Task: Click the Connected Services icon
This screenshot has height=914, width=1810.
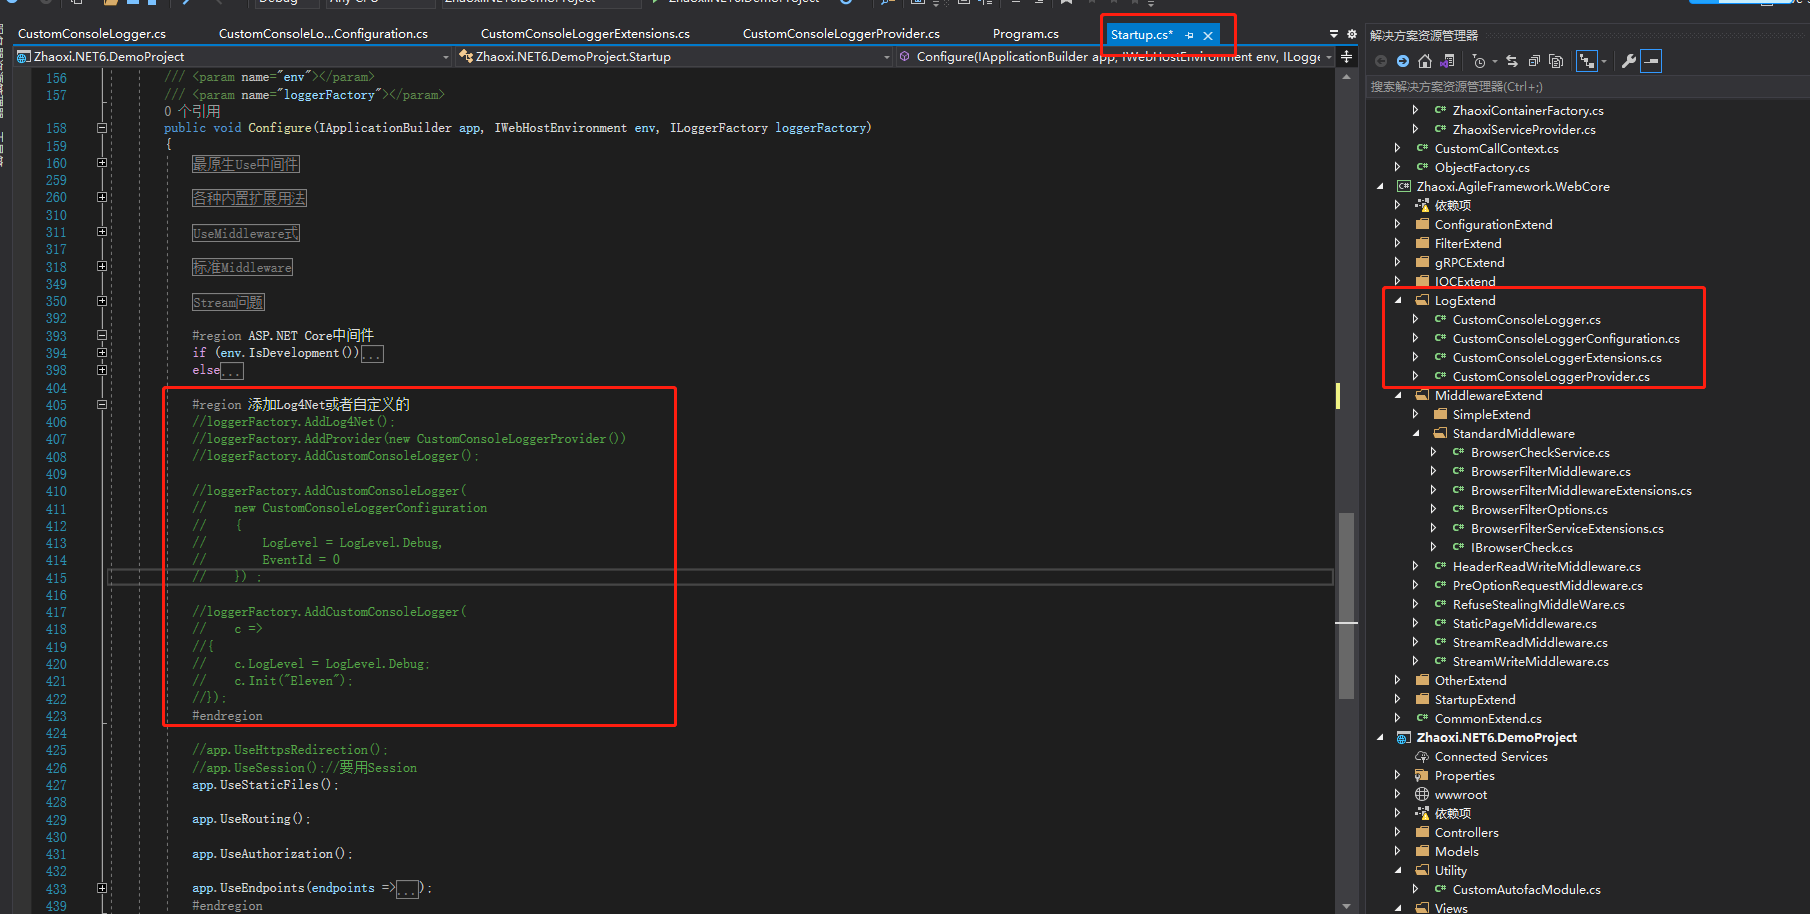Action: 1422,757
